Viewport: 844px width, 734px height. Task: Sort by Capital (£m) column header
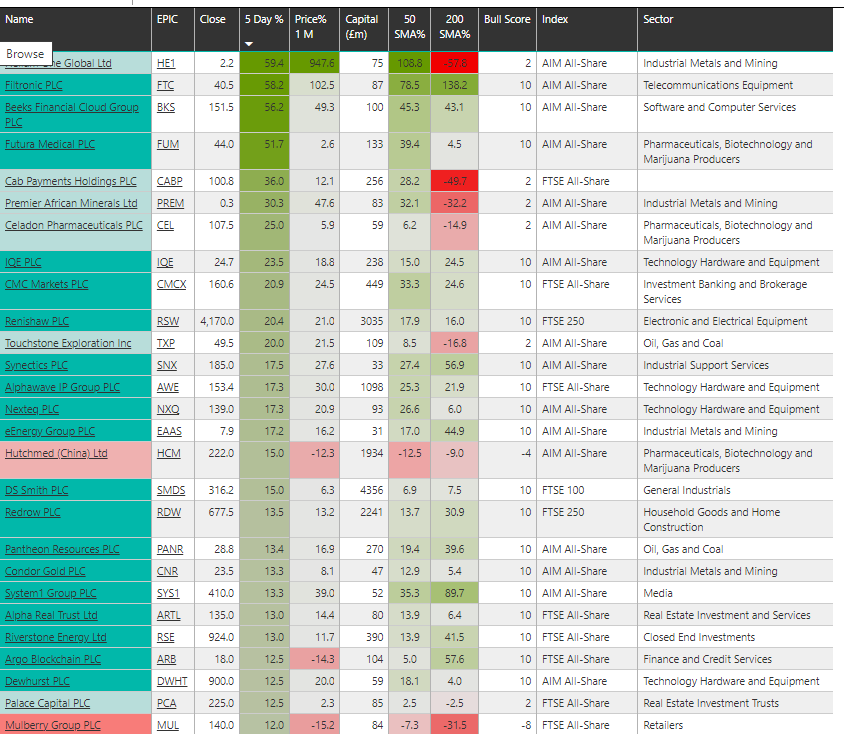[362, 27]
